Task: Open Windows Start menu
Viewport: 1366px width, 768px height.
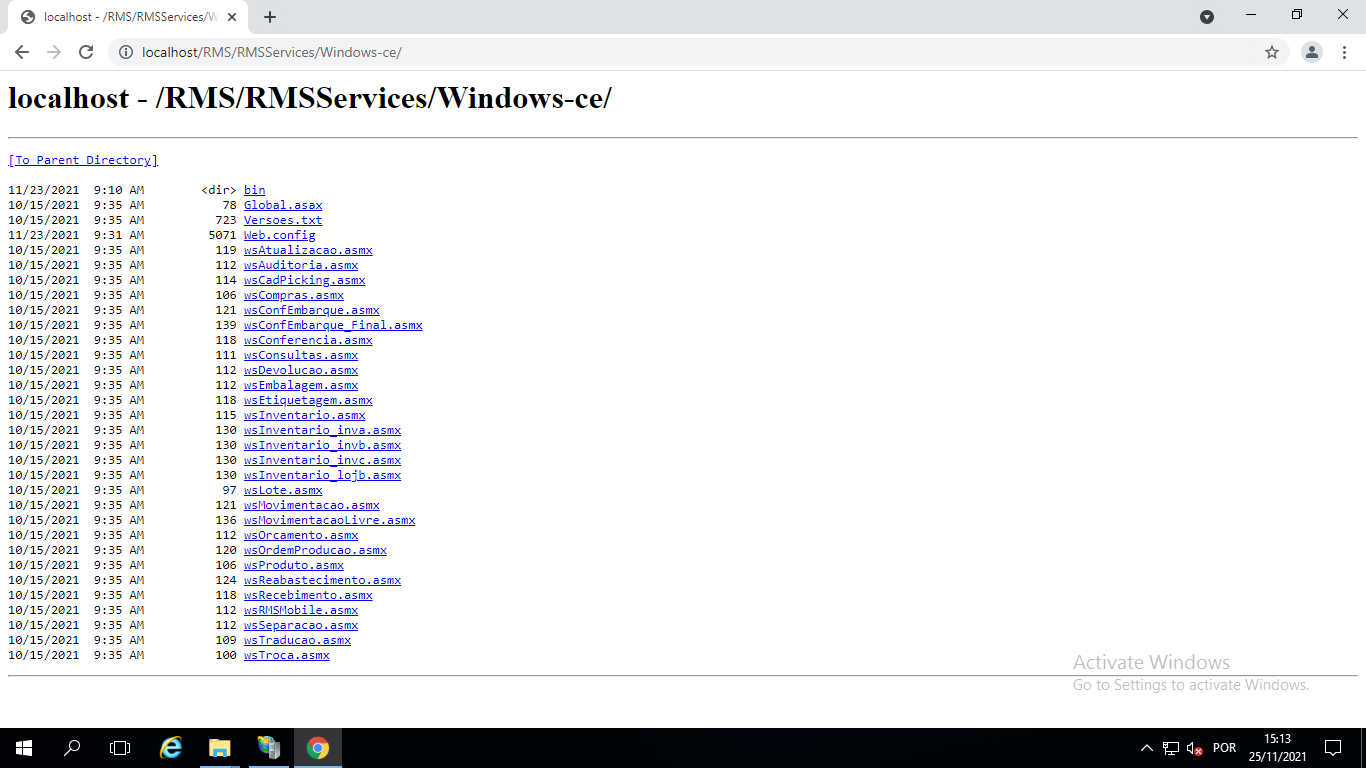Action: (24, 748)
